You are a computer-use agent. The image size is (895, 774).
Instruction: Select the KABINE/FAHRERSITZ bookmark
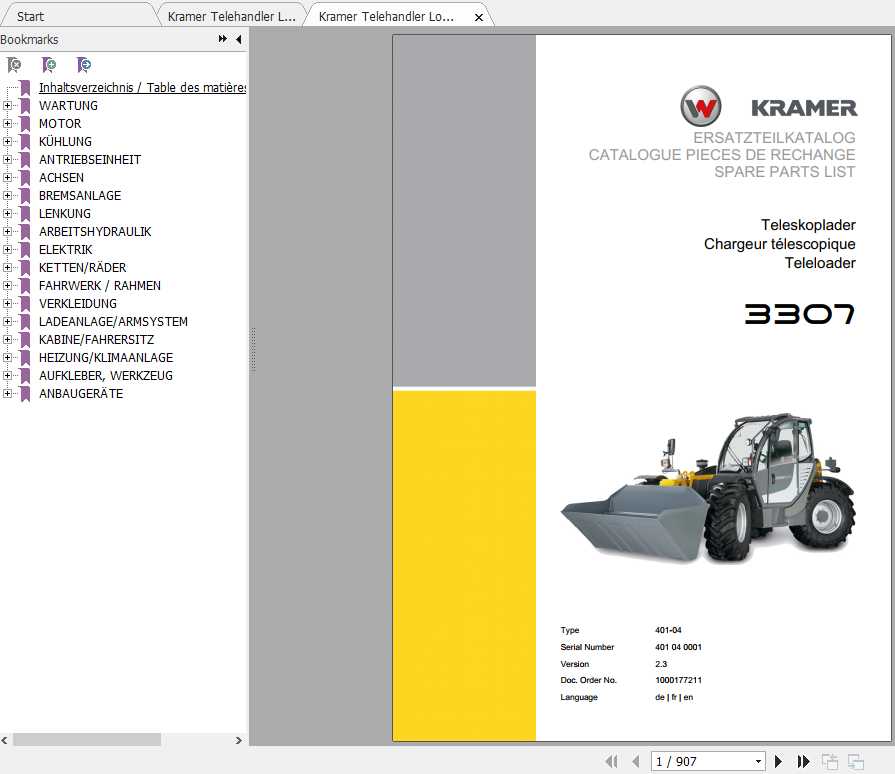click(96, 340)
